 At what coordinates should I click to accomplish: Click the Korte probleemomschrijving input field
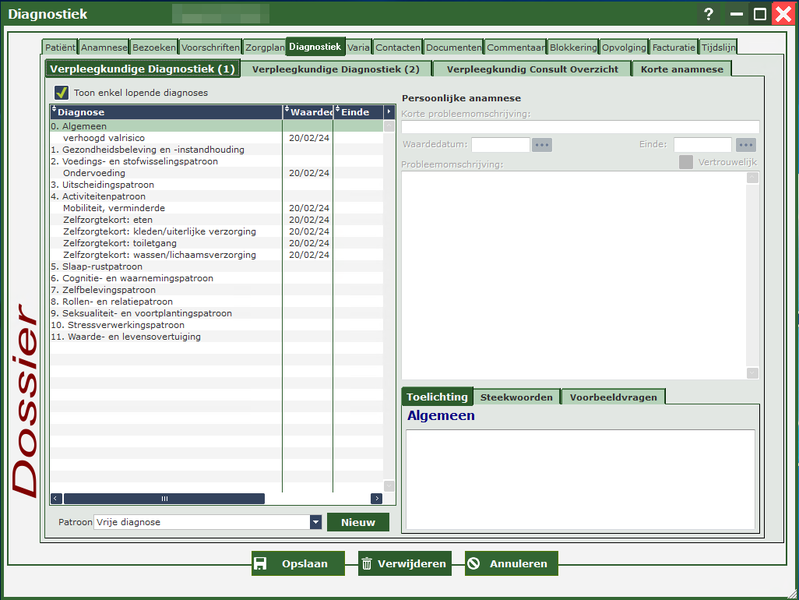click(x=579, y=127)
